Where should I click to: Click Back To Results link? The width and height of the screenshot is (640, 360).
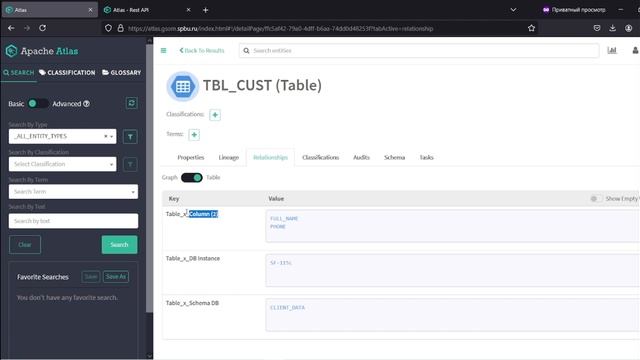click(202, 51)
